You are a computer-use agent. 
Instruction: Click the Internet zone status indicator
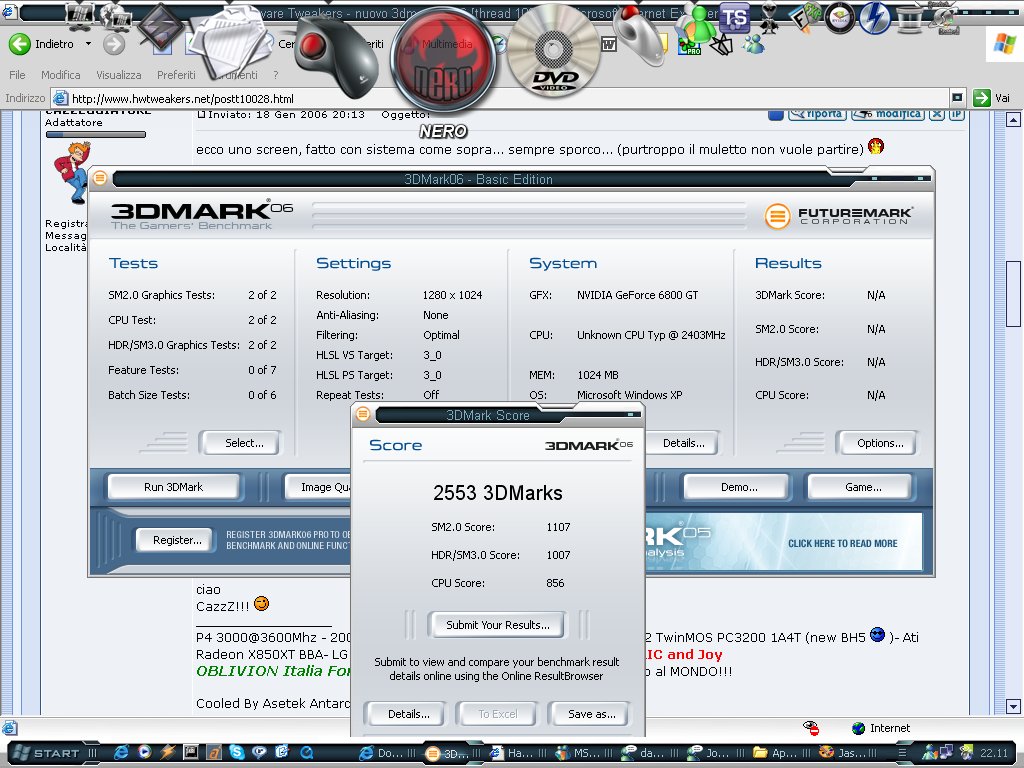(x=881, y=728)
